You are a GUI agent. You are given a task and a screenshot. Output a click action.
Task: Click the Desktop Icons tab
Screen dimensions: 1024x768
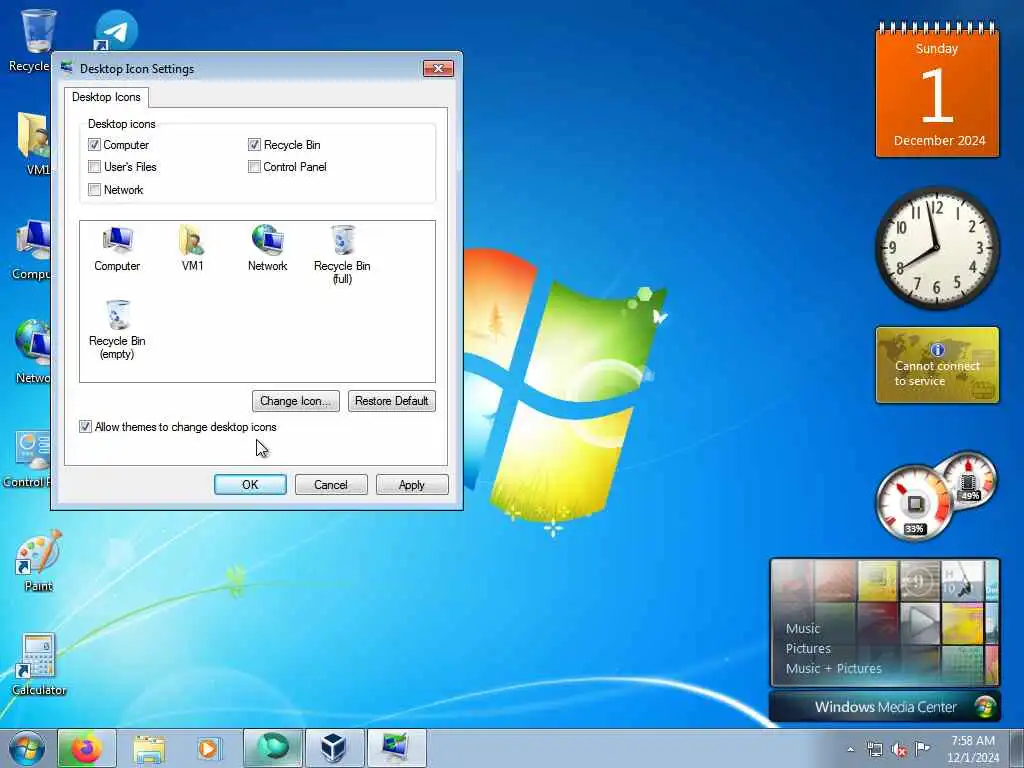click(106, 97)
